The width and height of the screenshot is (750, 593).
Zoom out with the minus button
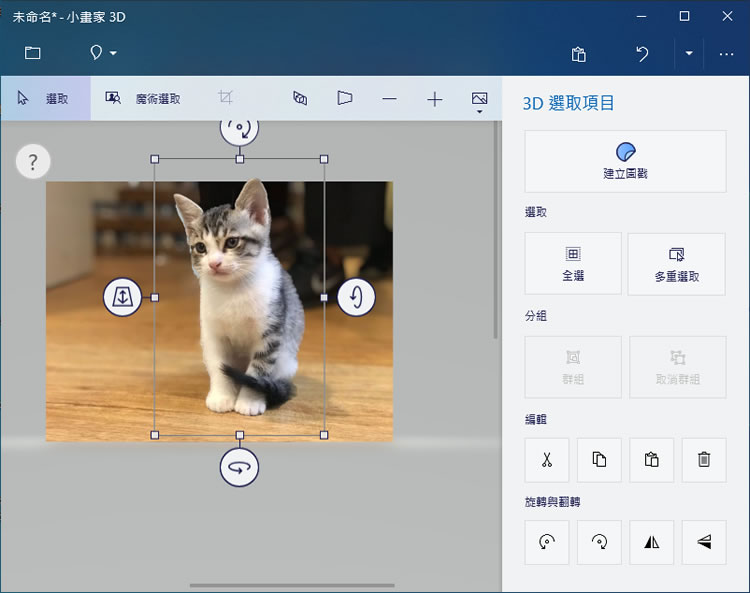click(389, 99)
